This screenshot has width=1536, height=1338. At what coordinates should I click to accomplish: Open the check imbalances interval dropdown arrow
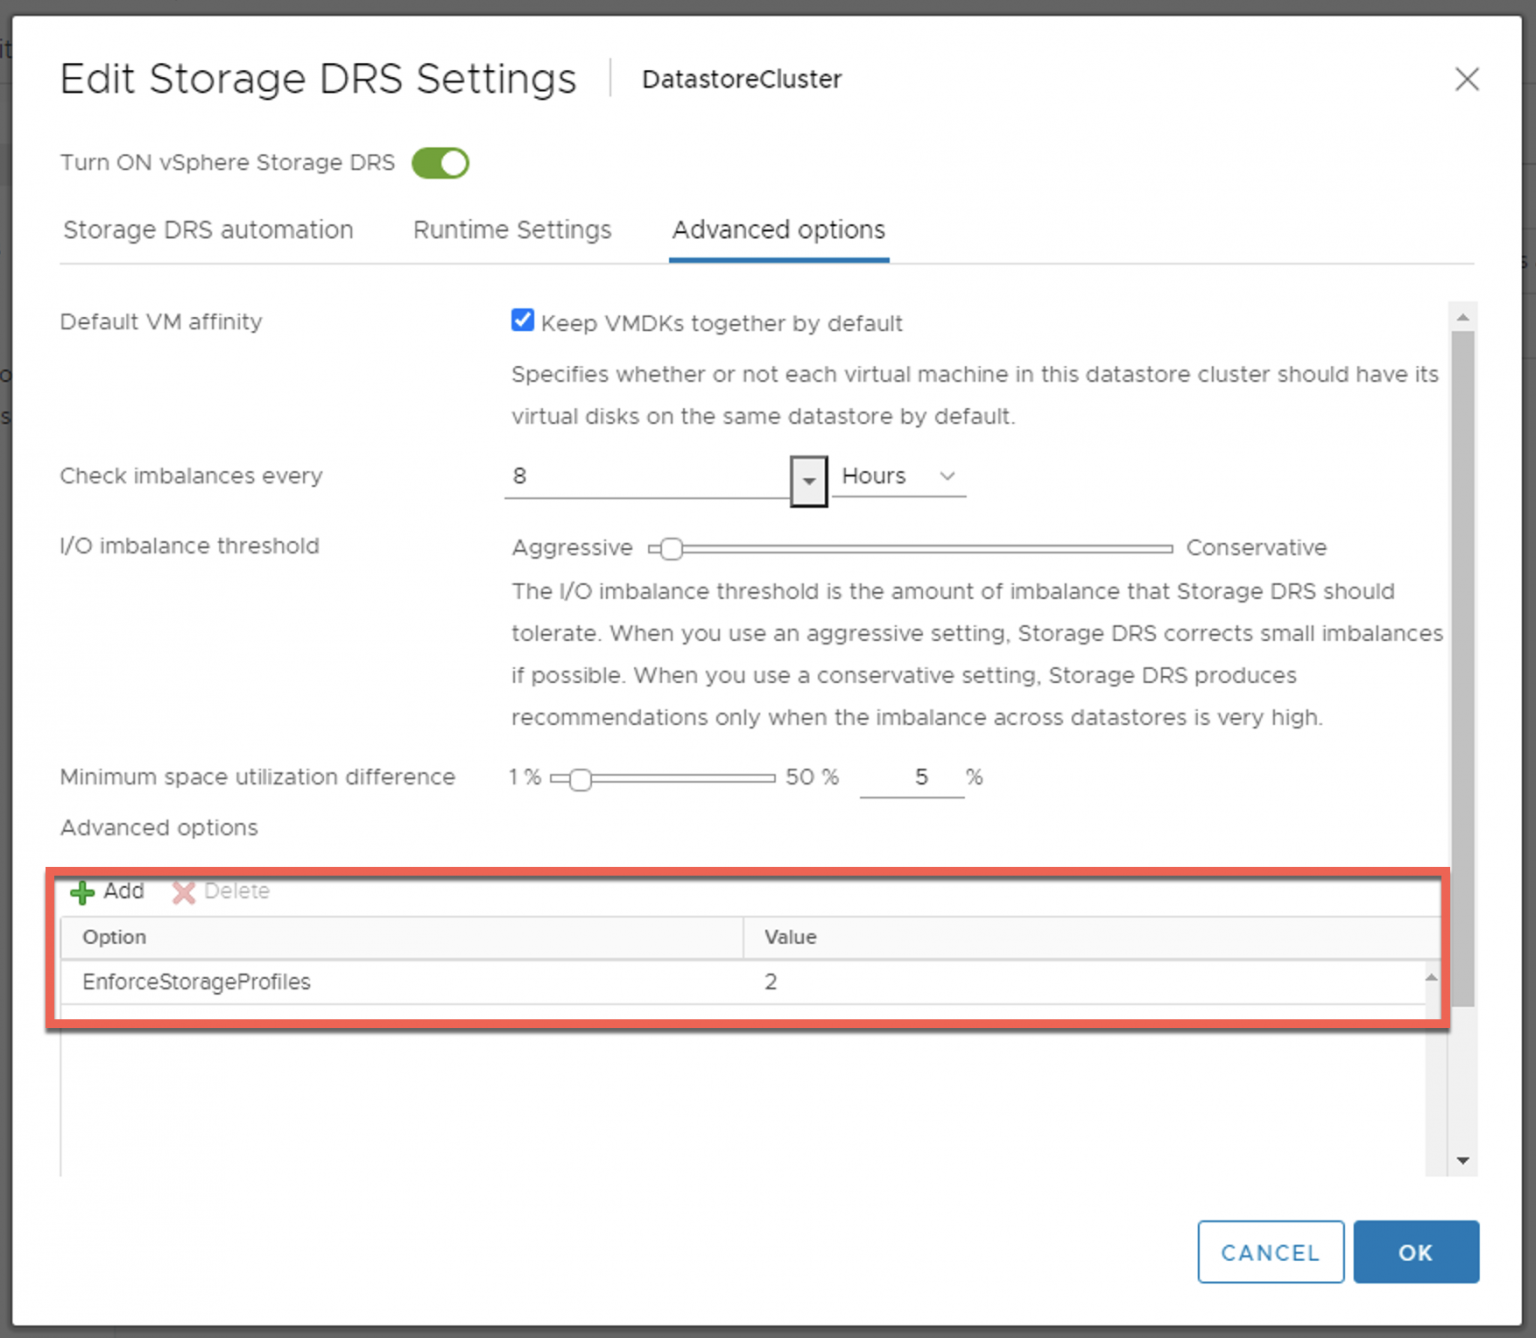pyautogui.click(x=808, y=481)
